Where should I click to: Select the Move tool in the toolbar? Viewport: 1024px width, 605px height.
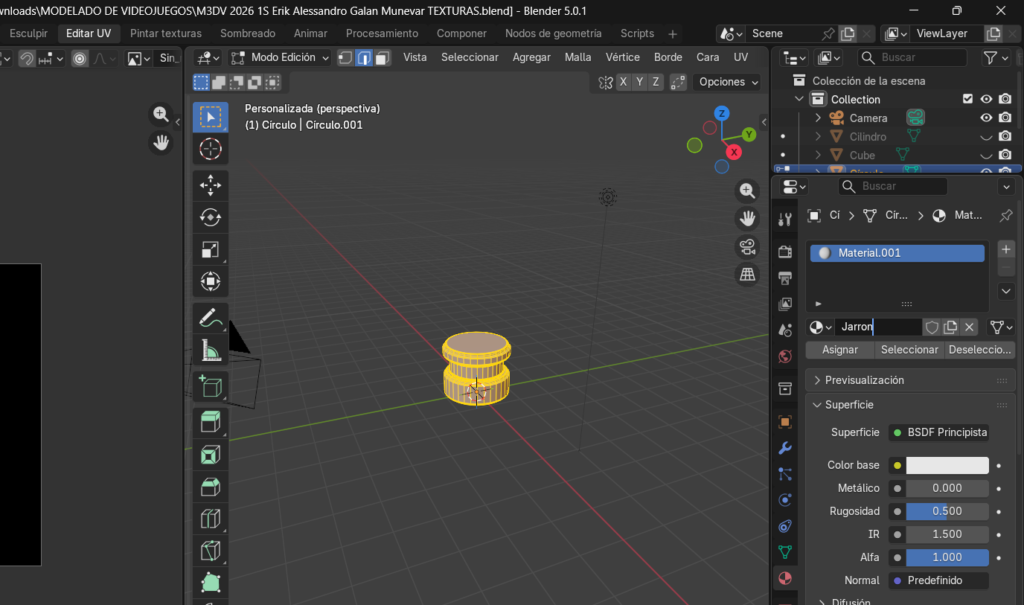tap(210, 184)
